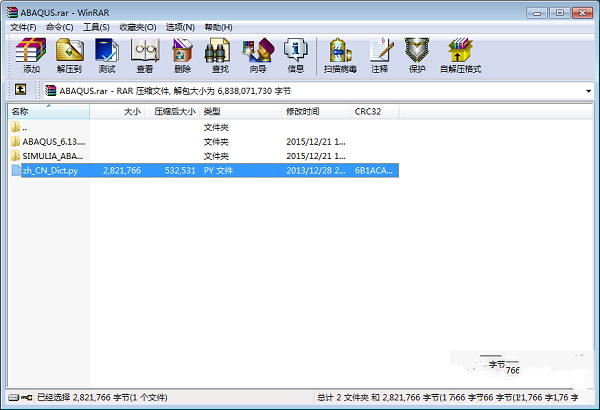Open the Options (选项) menu

tap(180, 27)
